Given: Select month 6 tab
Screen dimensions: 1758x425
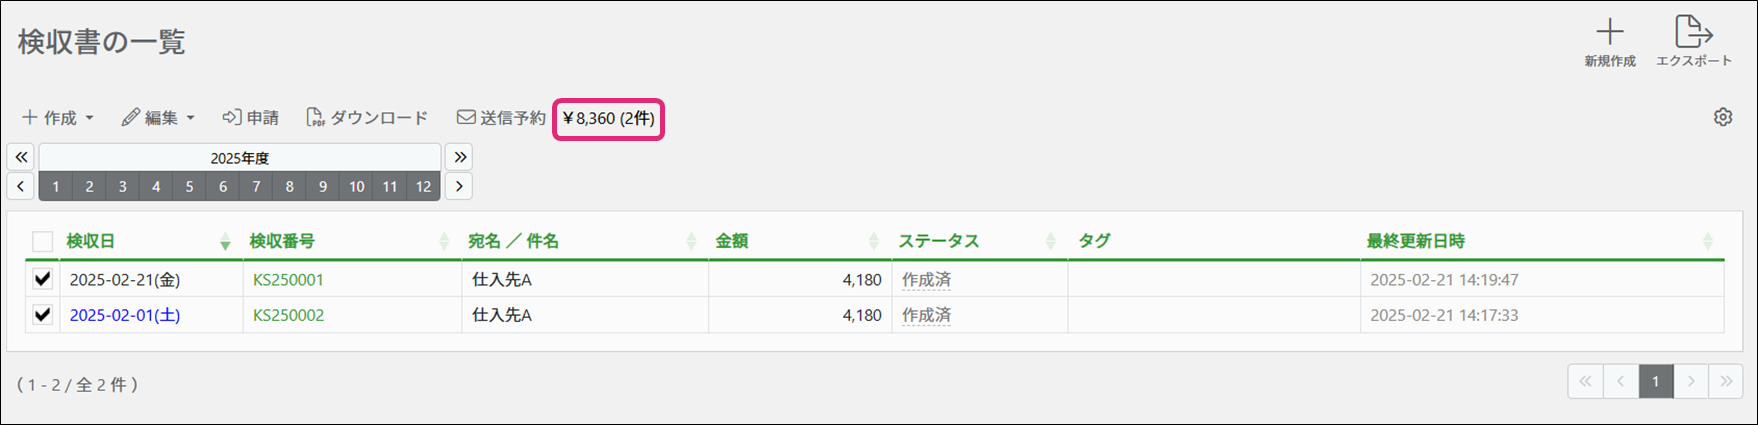Looking at the screenshot, I should click(x=223, y=186).
